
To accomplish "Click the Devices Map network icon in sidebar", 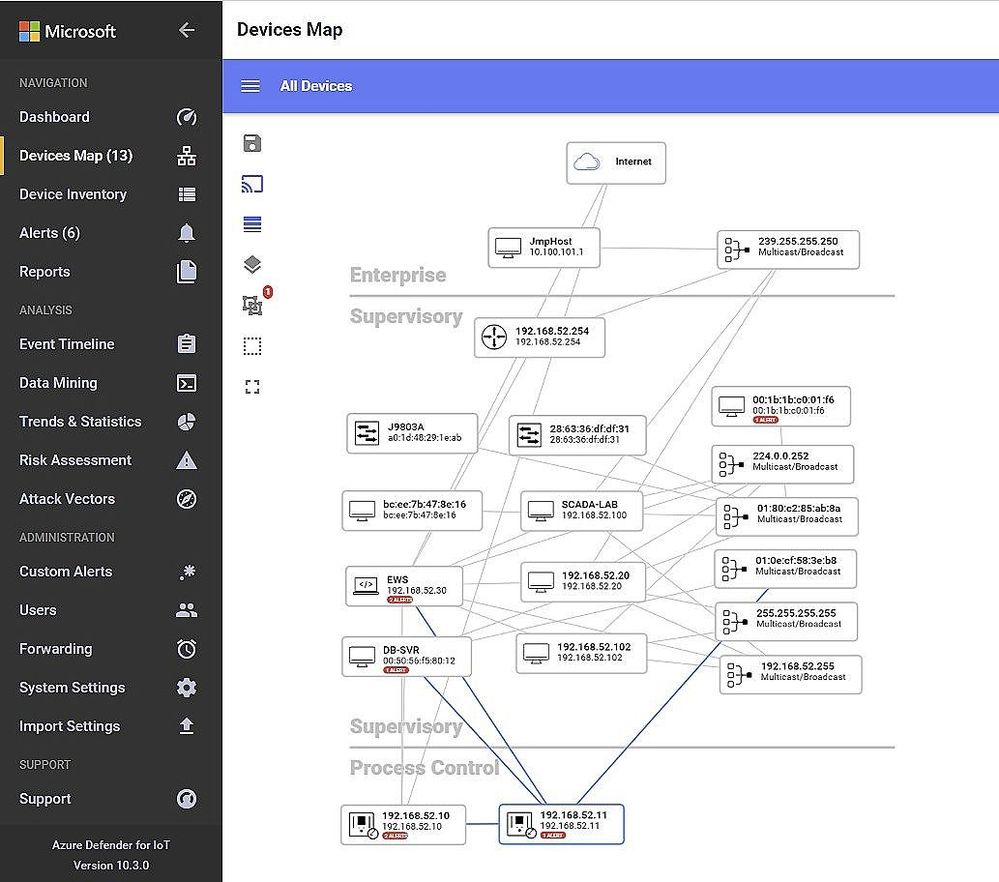I will coord(187,155).
